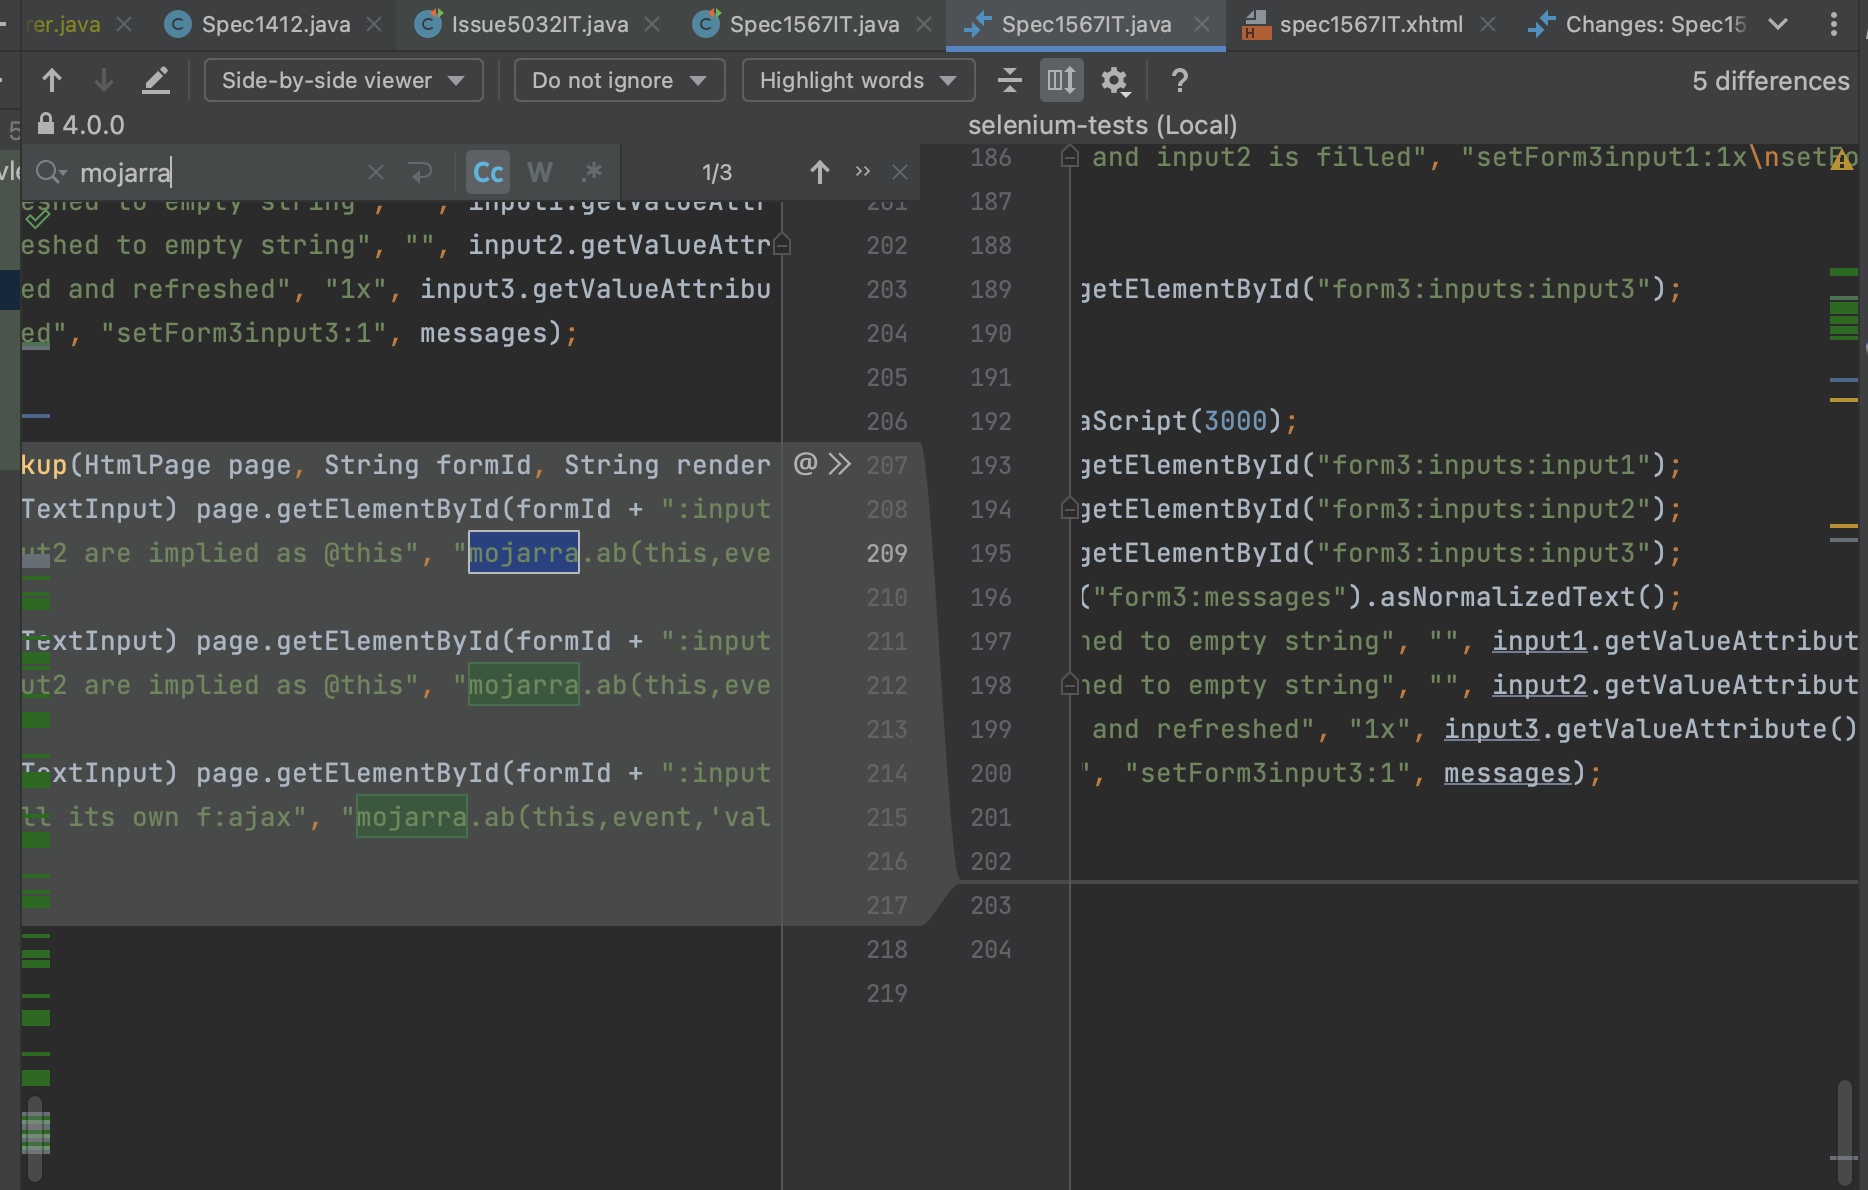Open the Do not ignore whitespace dropdown
This screenshot has height=1190, width=1868.
point(618,80)
